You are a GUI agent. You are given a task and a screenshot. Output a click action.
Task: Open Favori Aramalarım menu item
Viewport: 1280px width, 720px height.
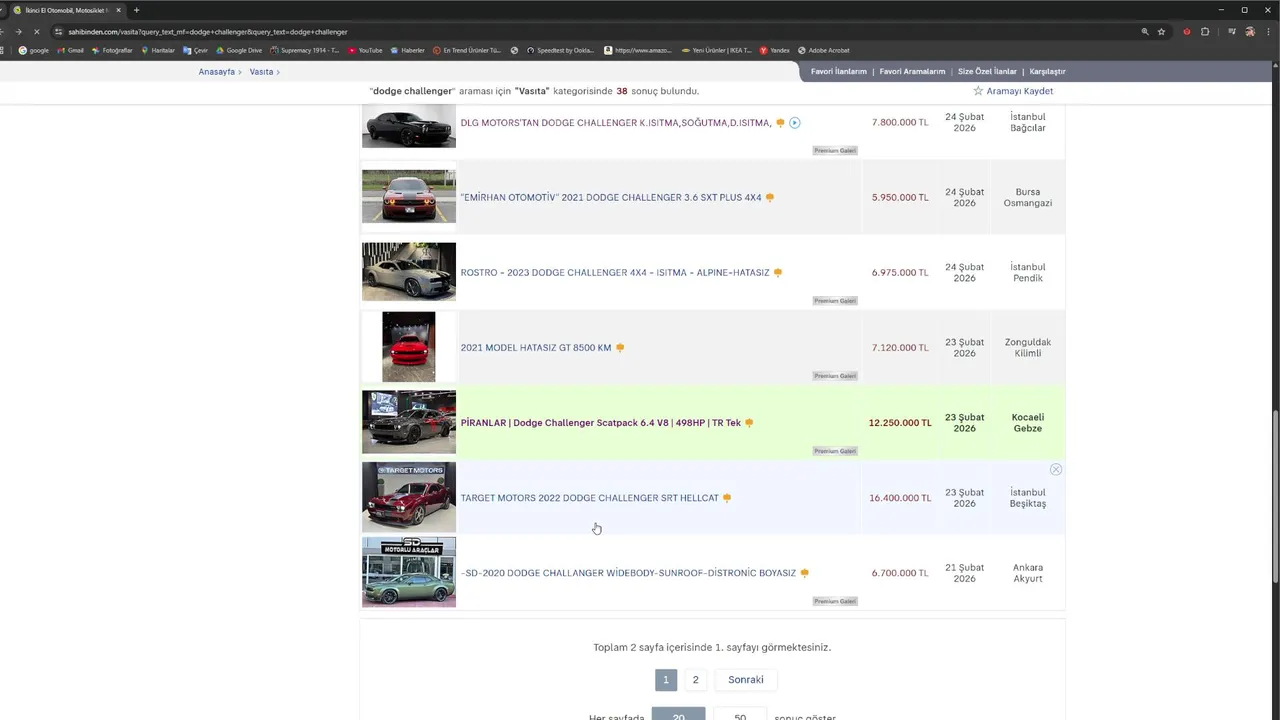(x=912, y=72)
